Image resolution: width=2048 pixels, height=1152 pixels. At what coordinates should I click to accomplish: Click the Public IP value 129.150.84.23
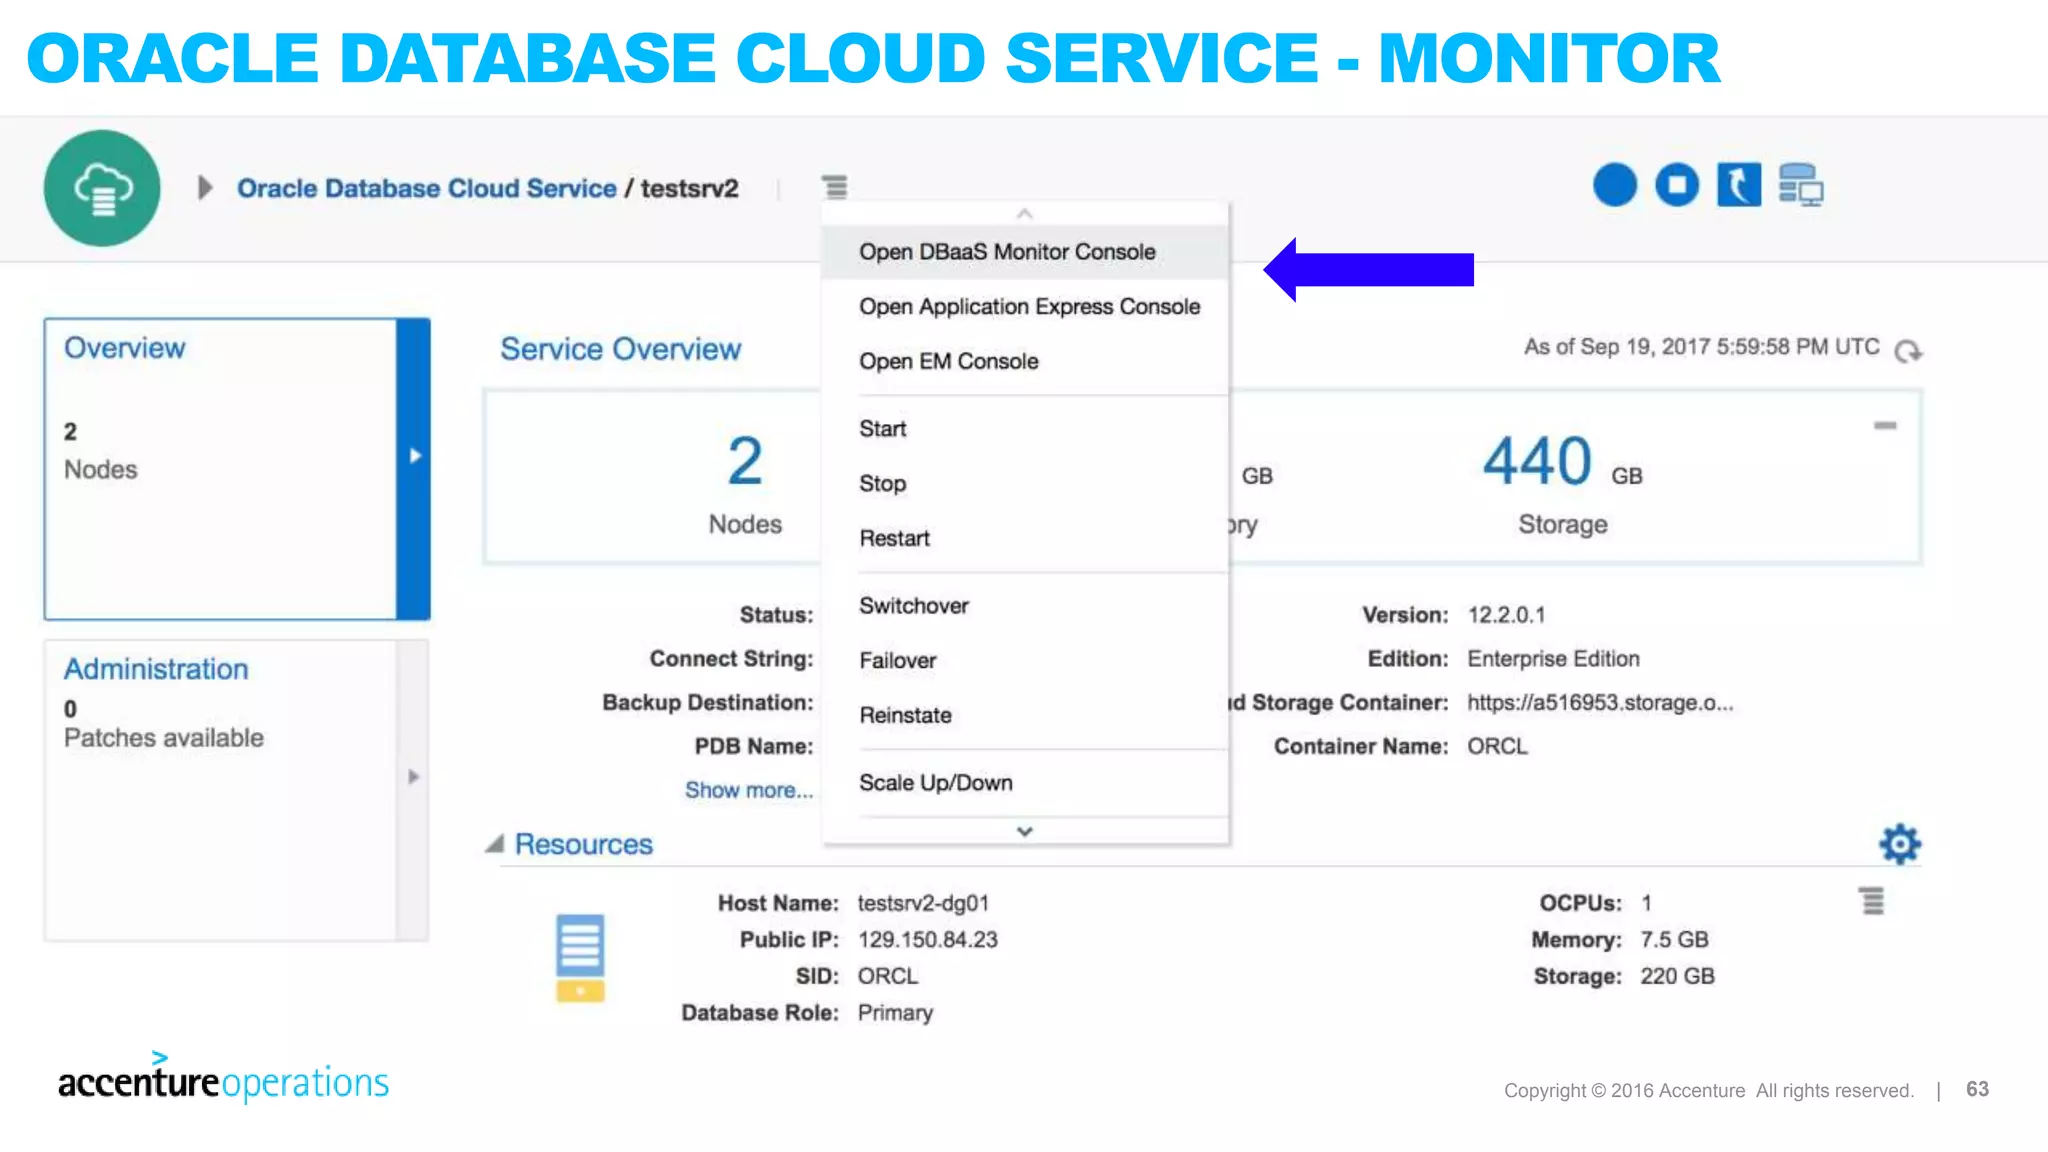coord(928,940)
